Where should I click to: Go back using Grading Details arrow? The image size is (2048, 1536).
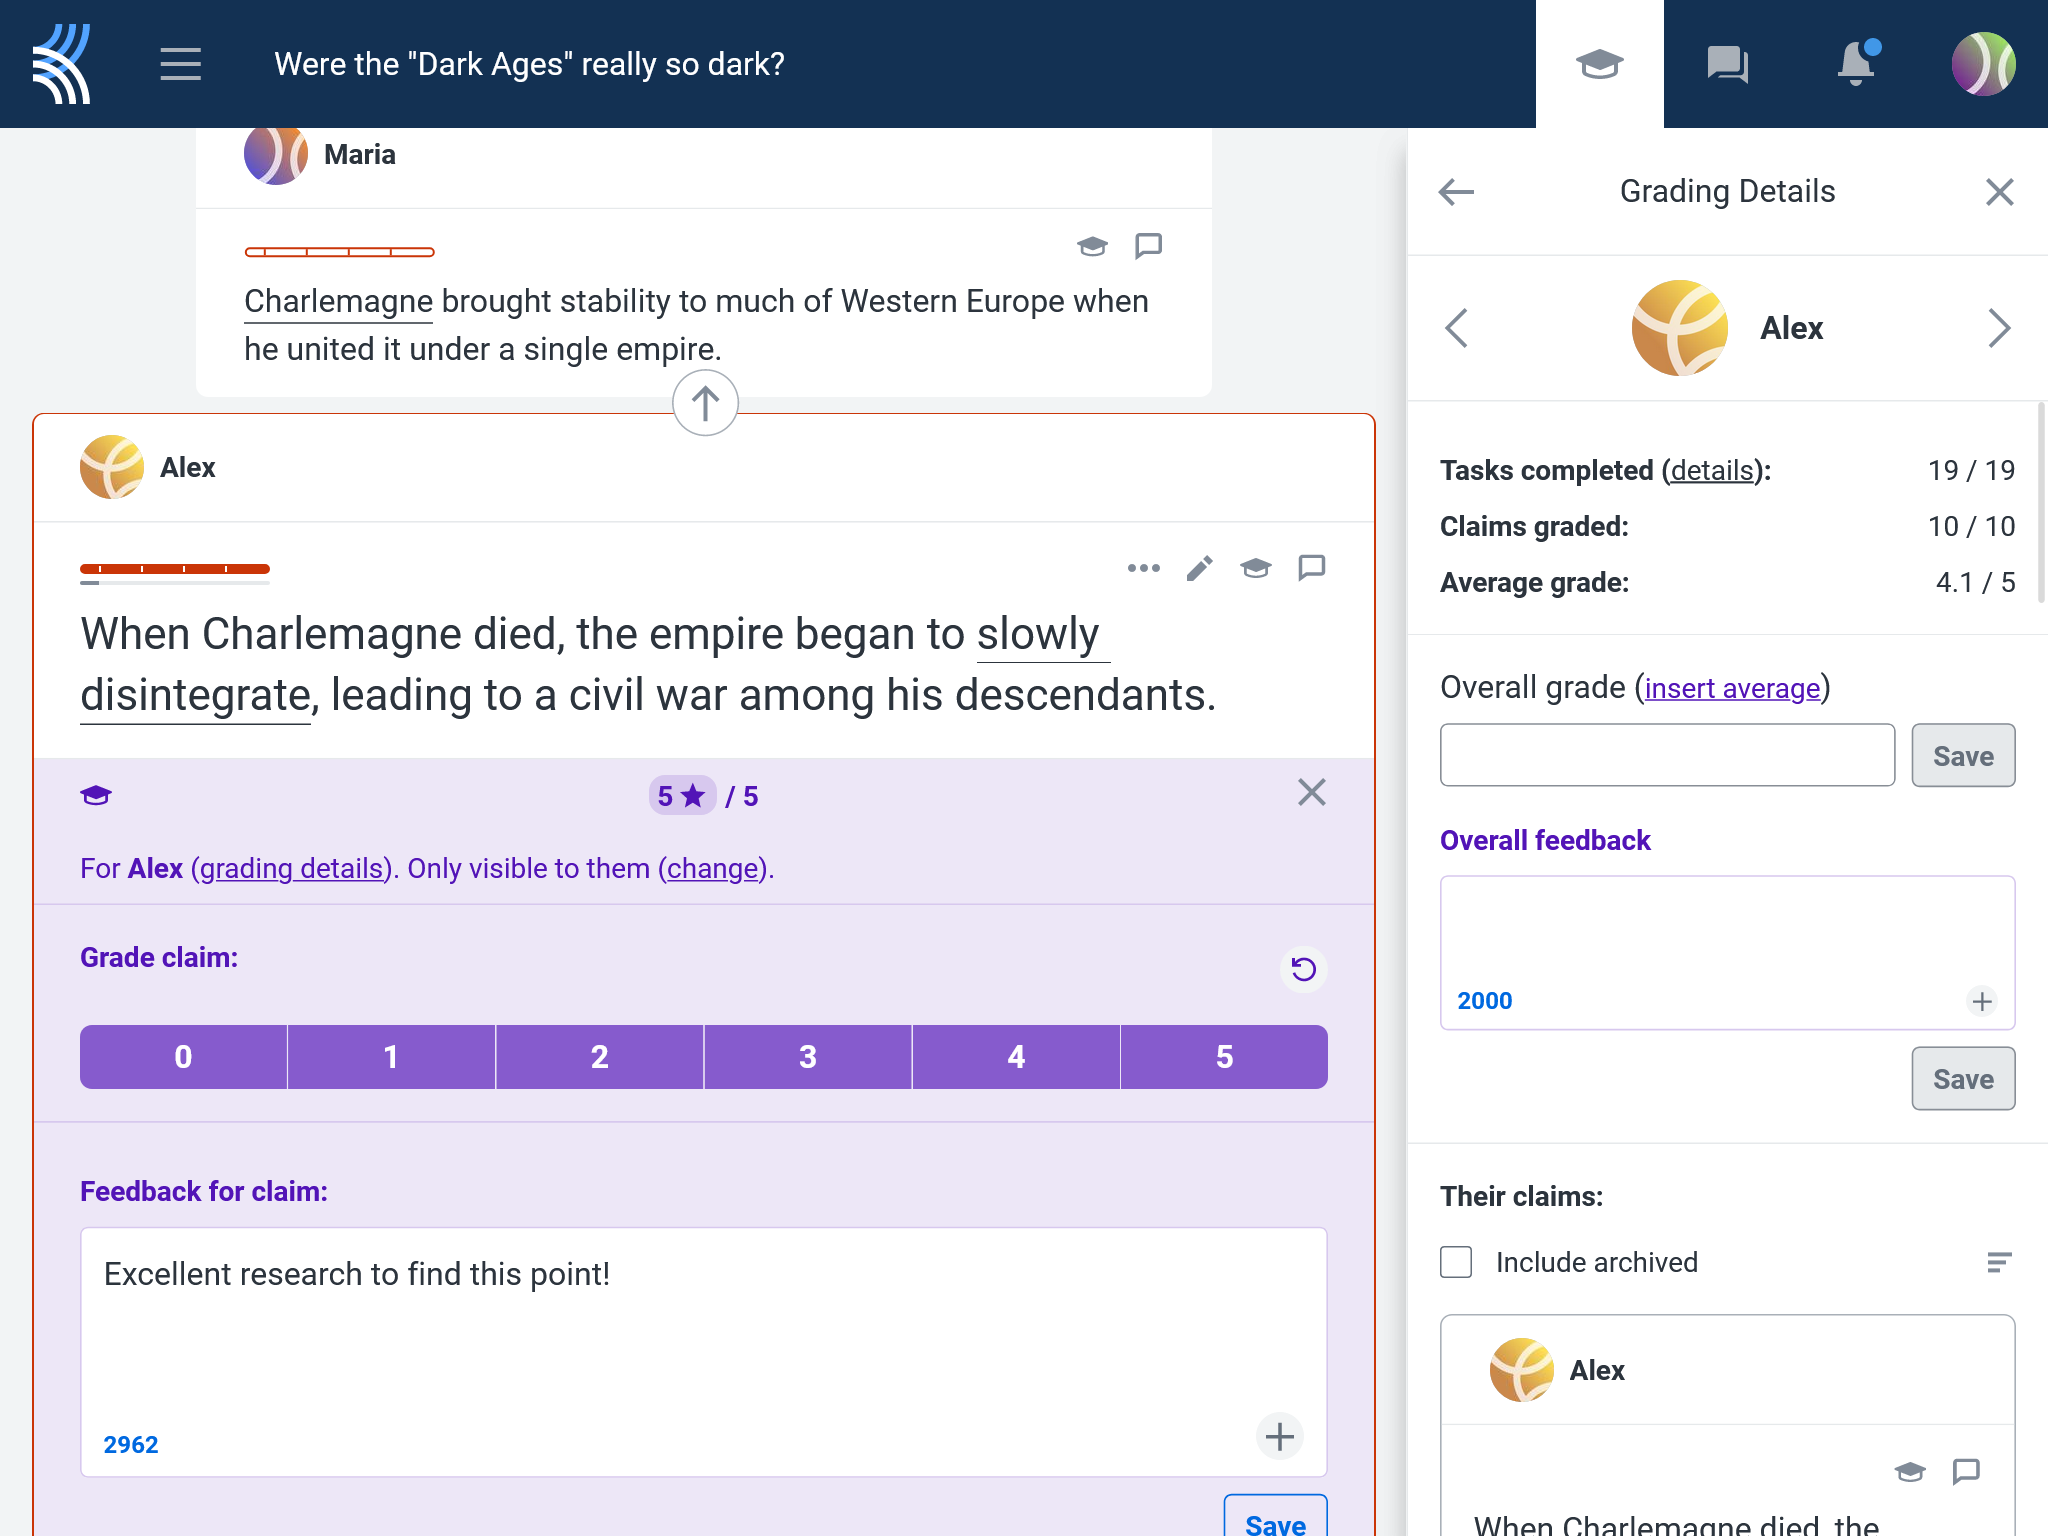point(1456,191)
